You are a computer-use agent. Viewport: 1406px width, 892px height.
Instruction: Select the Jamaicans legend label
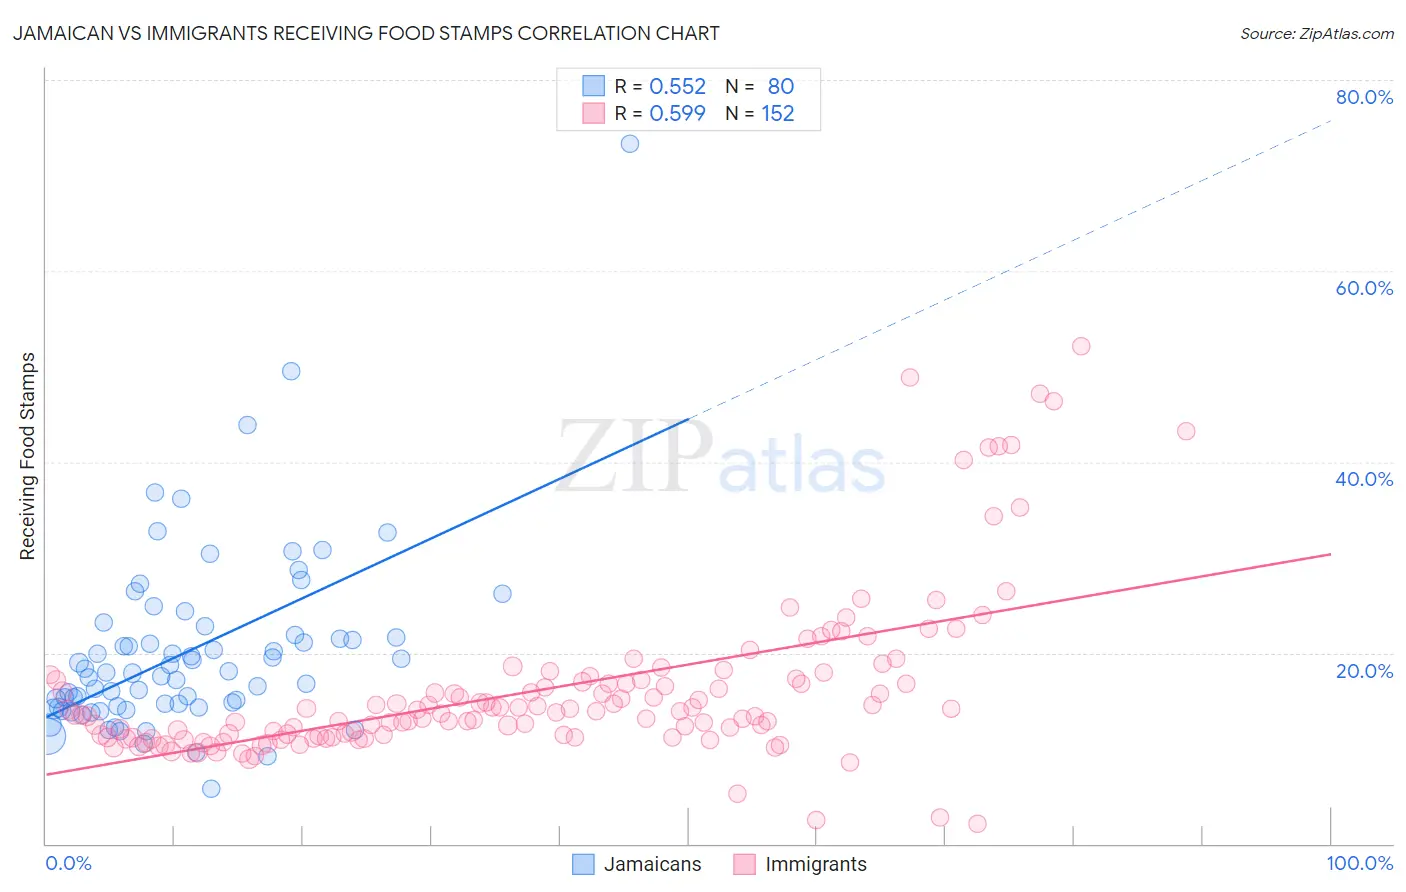click(653, 864)
